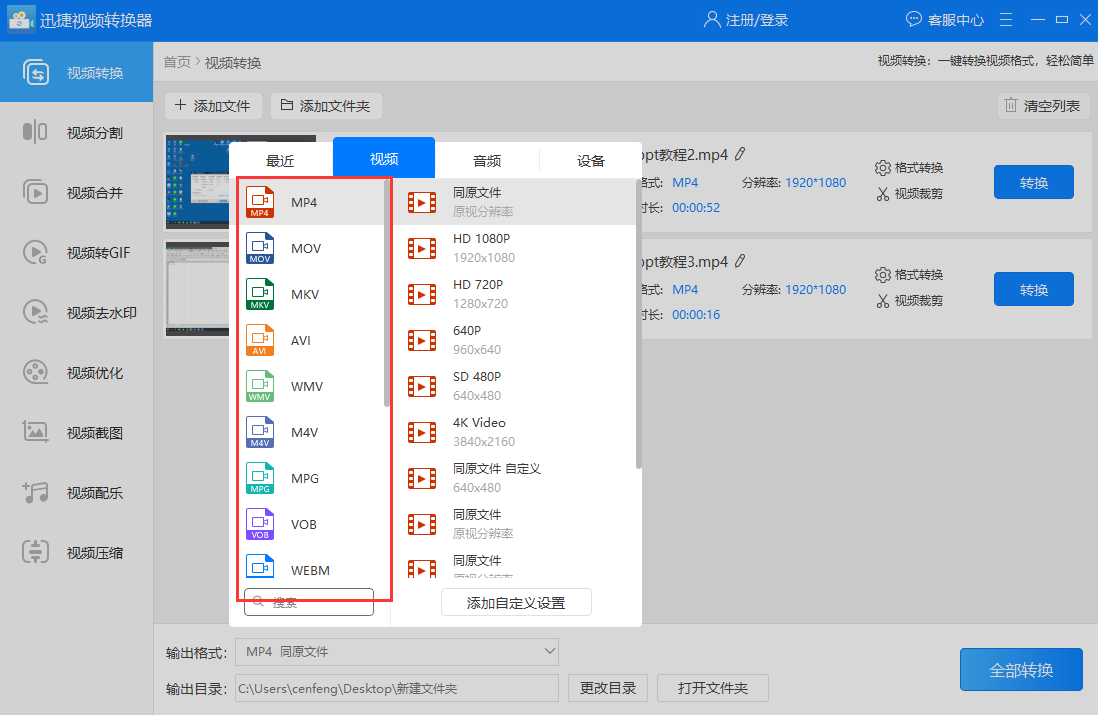Click the 清空列表 button
Screen dimensions: 1098x715
(x=1042, y=106)
